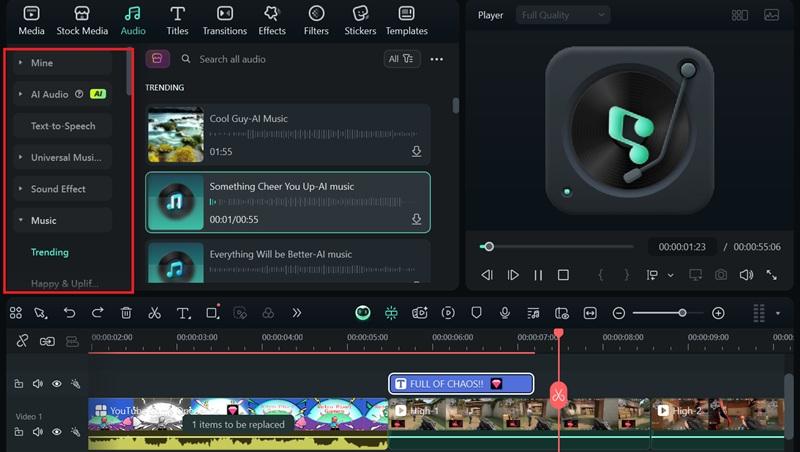
Task: Hide the title track with the eye
Action: pyautogui.click(x=57, y=384)
